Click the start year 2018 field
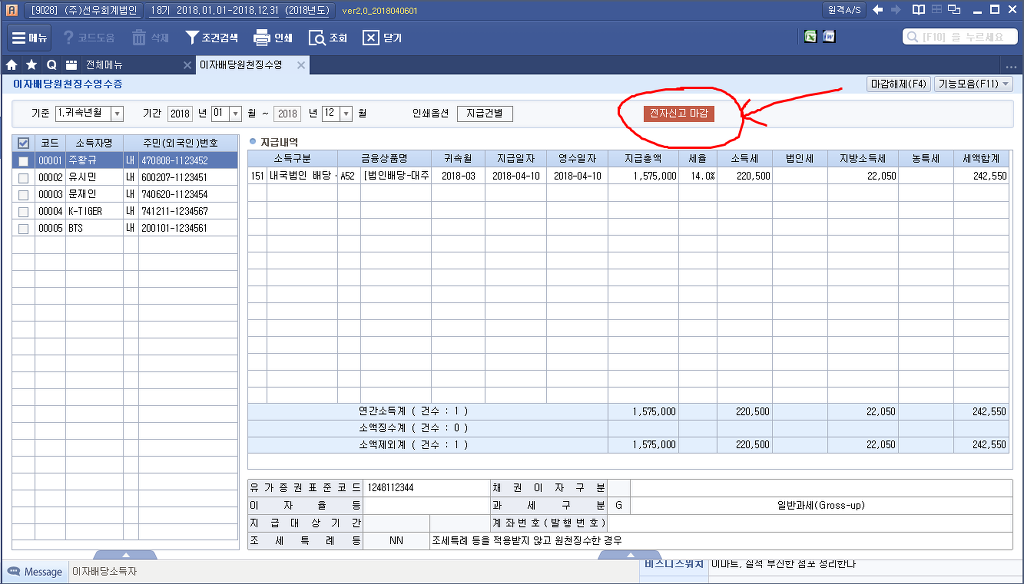The height and width of the screenshot is (584, 1024). (x=180, y=114)
